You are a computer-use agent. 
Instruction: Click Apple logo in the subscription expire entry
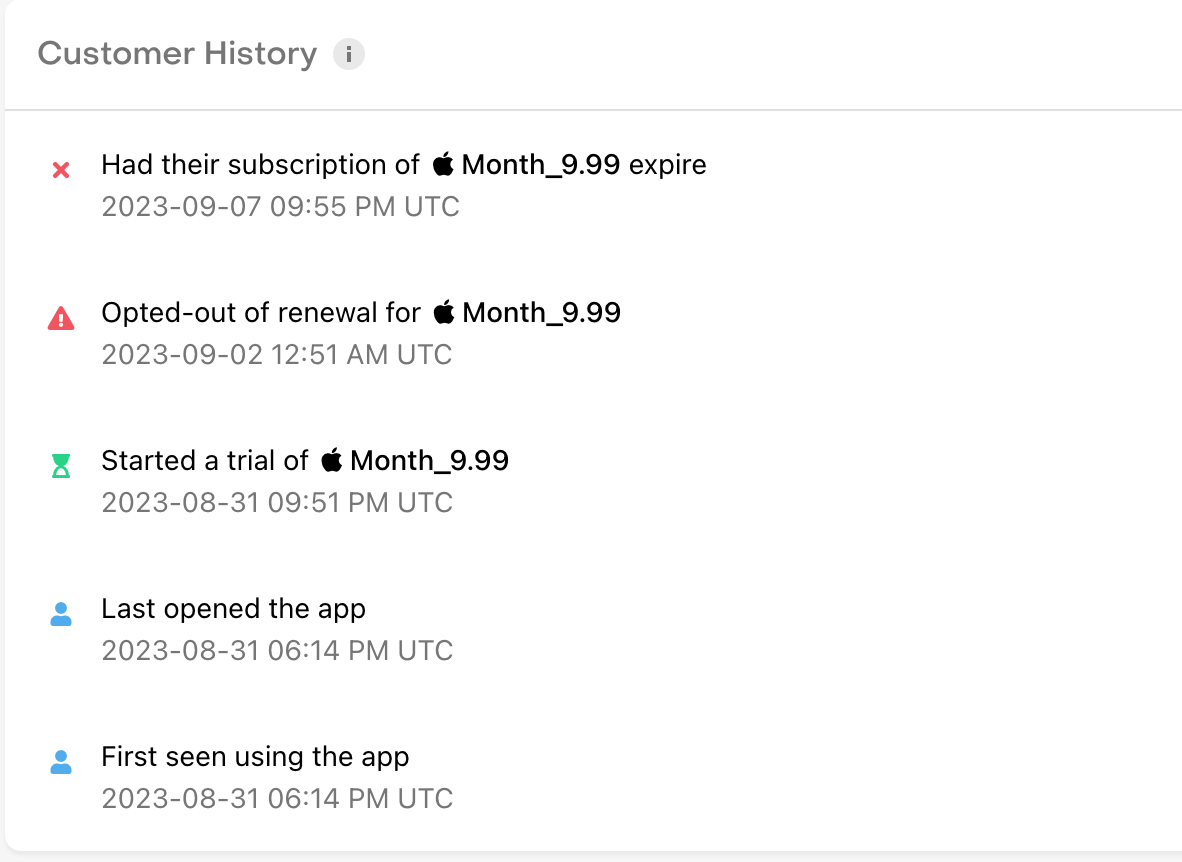coord(443,164)
